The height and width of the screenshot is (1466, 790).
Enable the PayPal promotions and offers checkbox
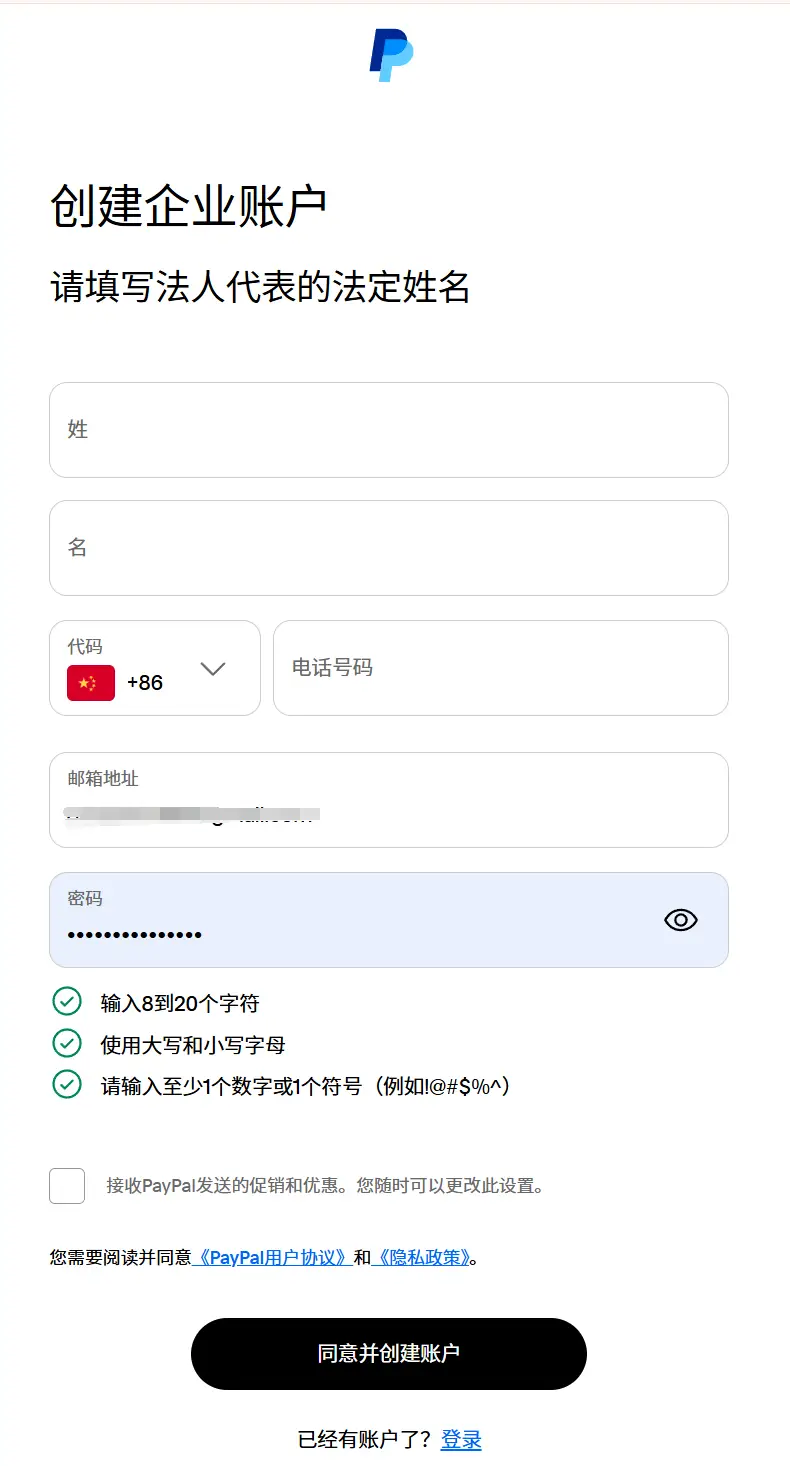pyautogui.click(x=67, y=1186)
